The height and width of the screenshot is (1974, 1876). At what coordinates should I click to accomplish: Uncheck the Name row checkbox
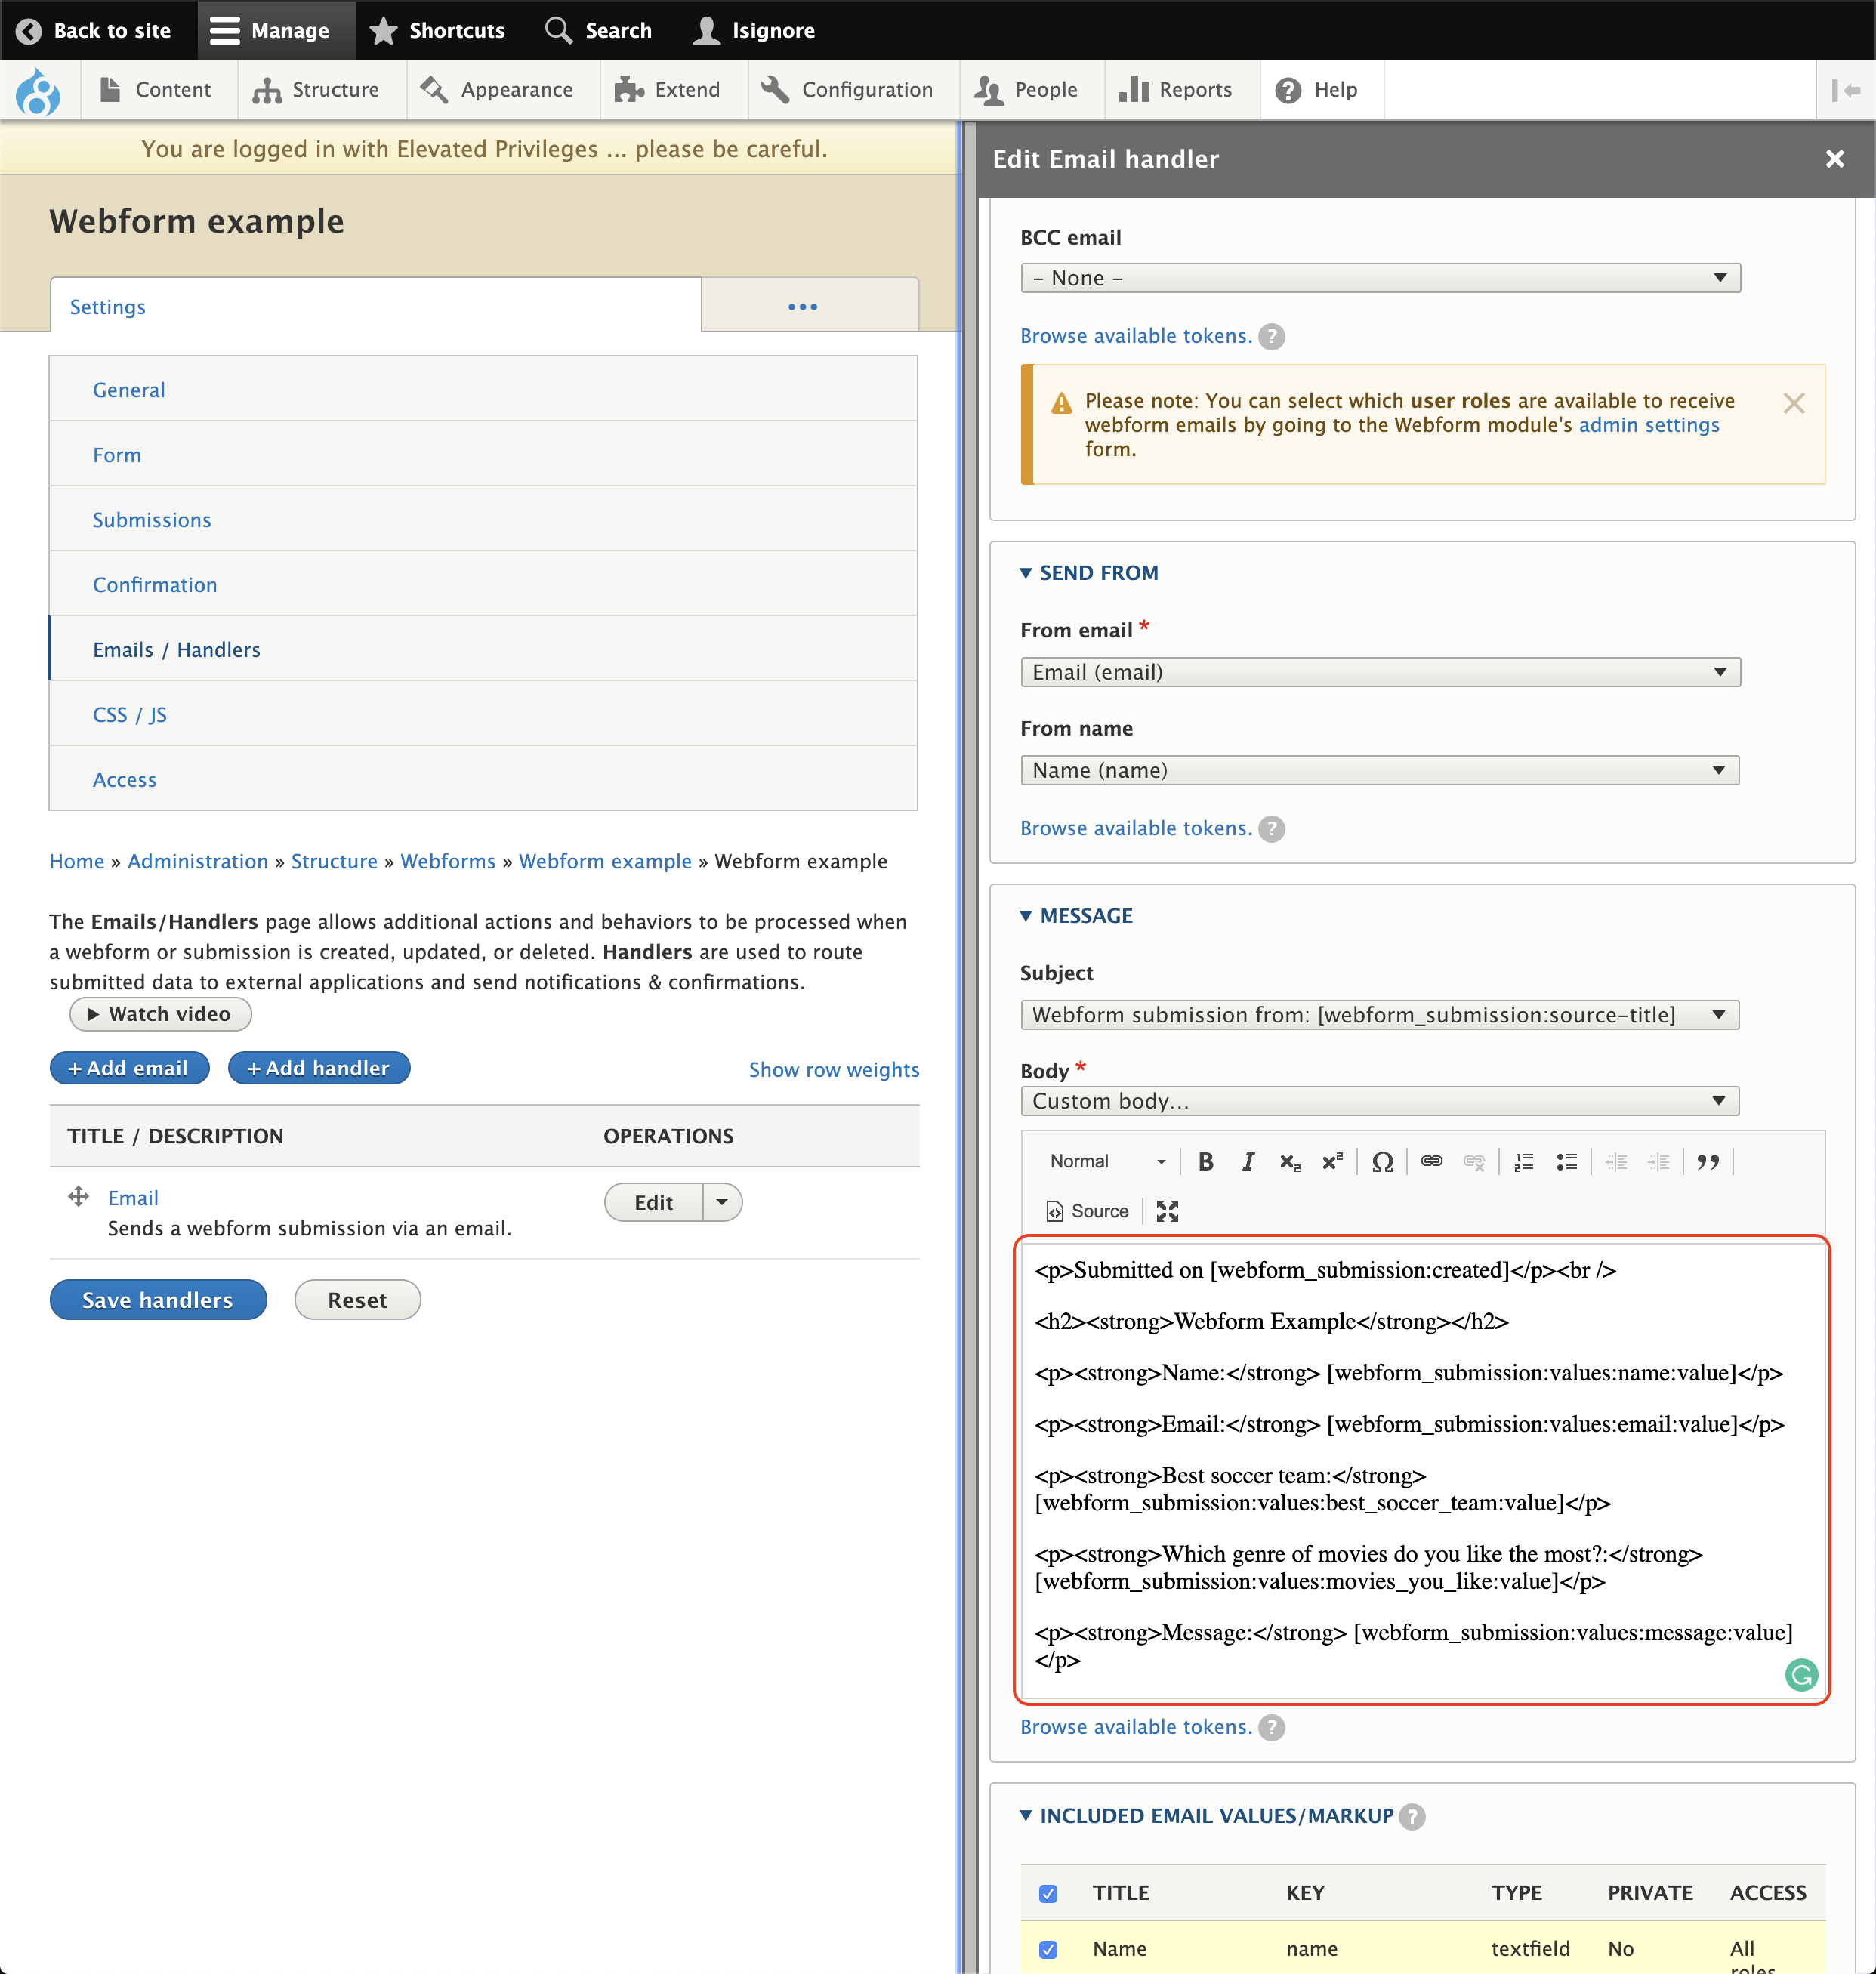(1048, 1949)
